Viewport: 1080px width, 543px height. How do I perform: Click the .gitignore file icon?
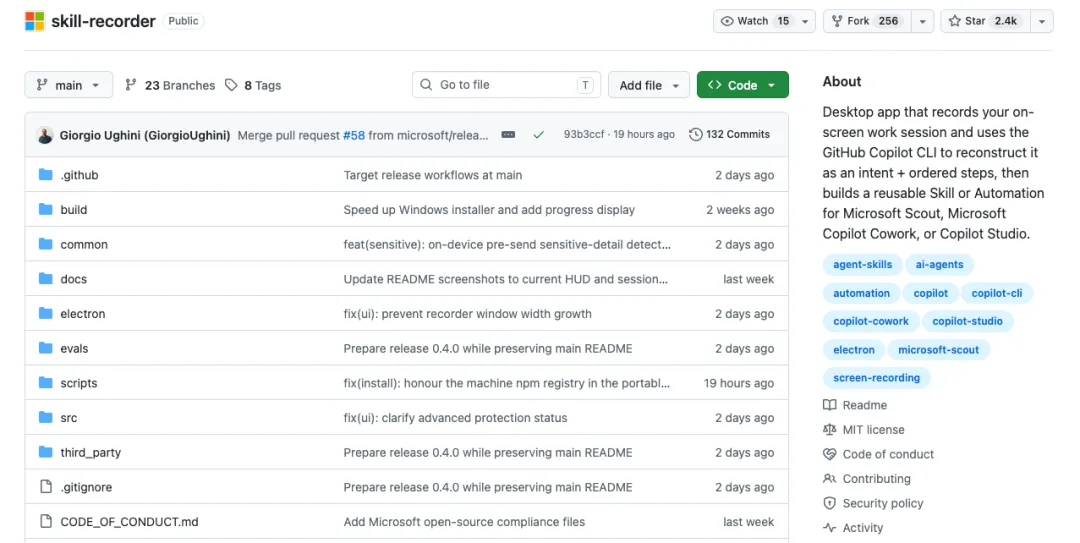(45, 486)
